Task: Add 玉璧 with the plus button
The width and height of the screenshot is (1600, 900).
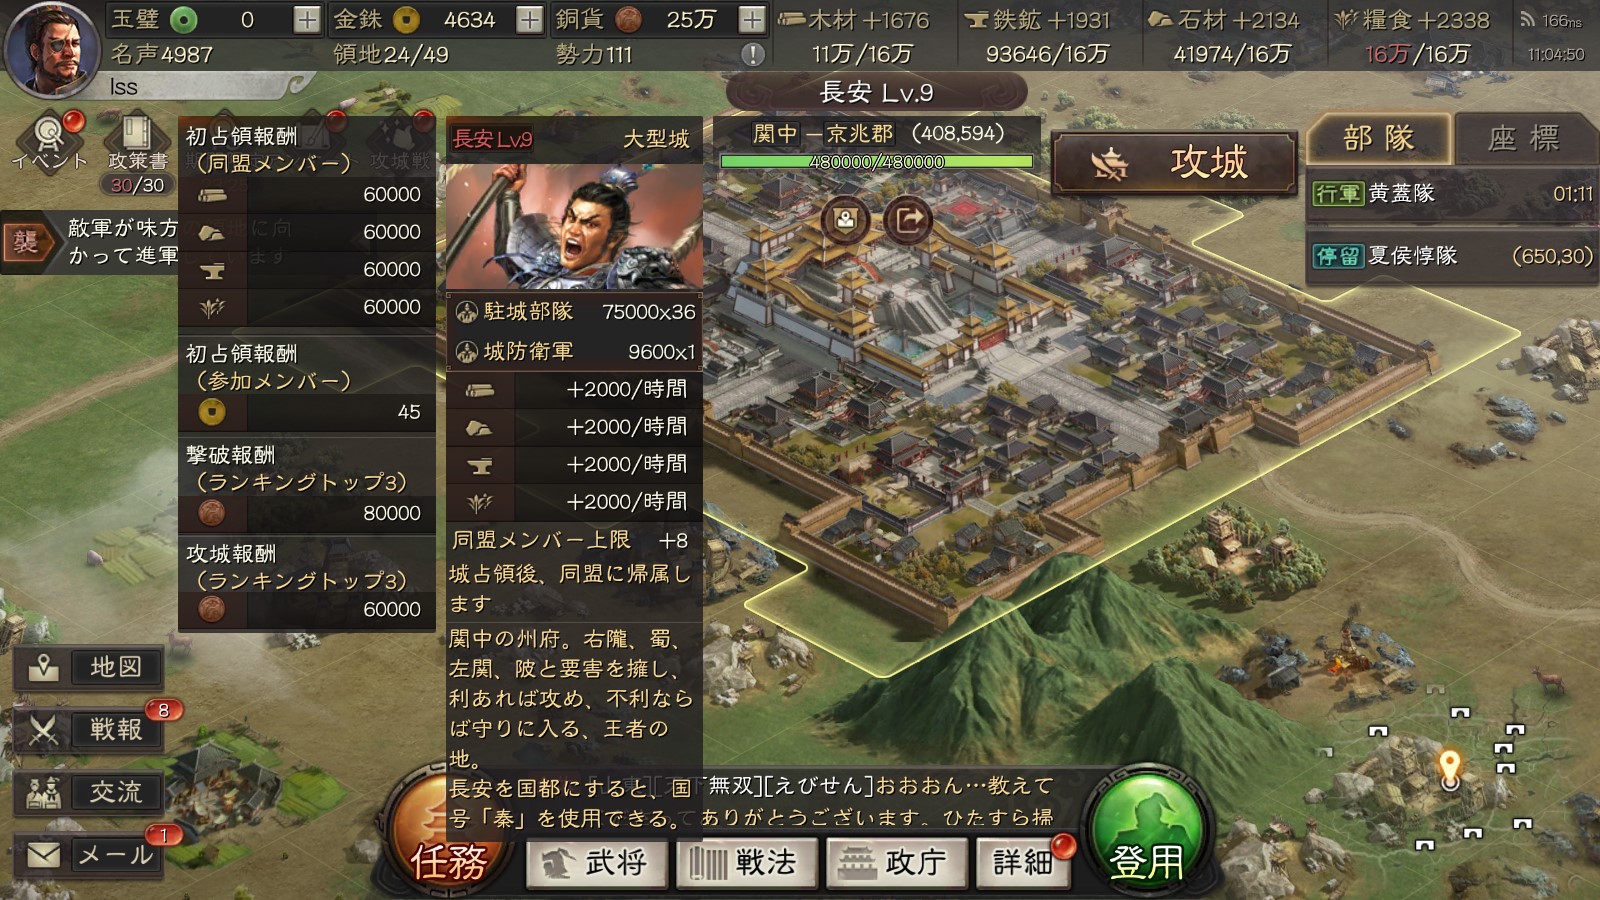Action: (307, 19)
